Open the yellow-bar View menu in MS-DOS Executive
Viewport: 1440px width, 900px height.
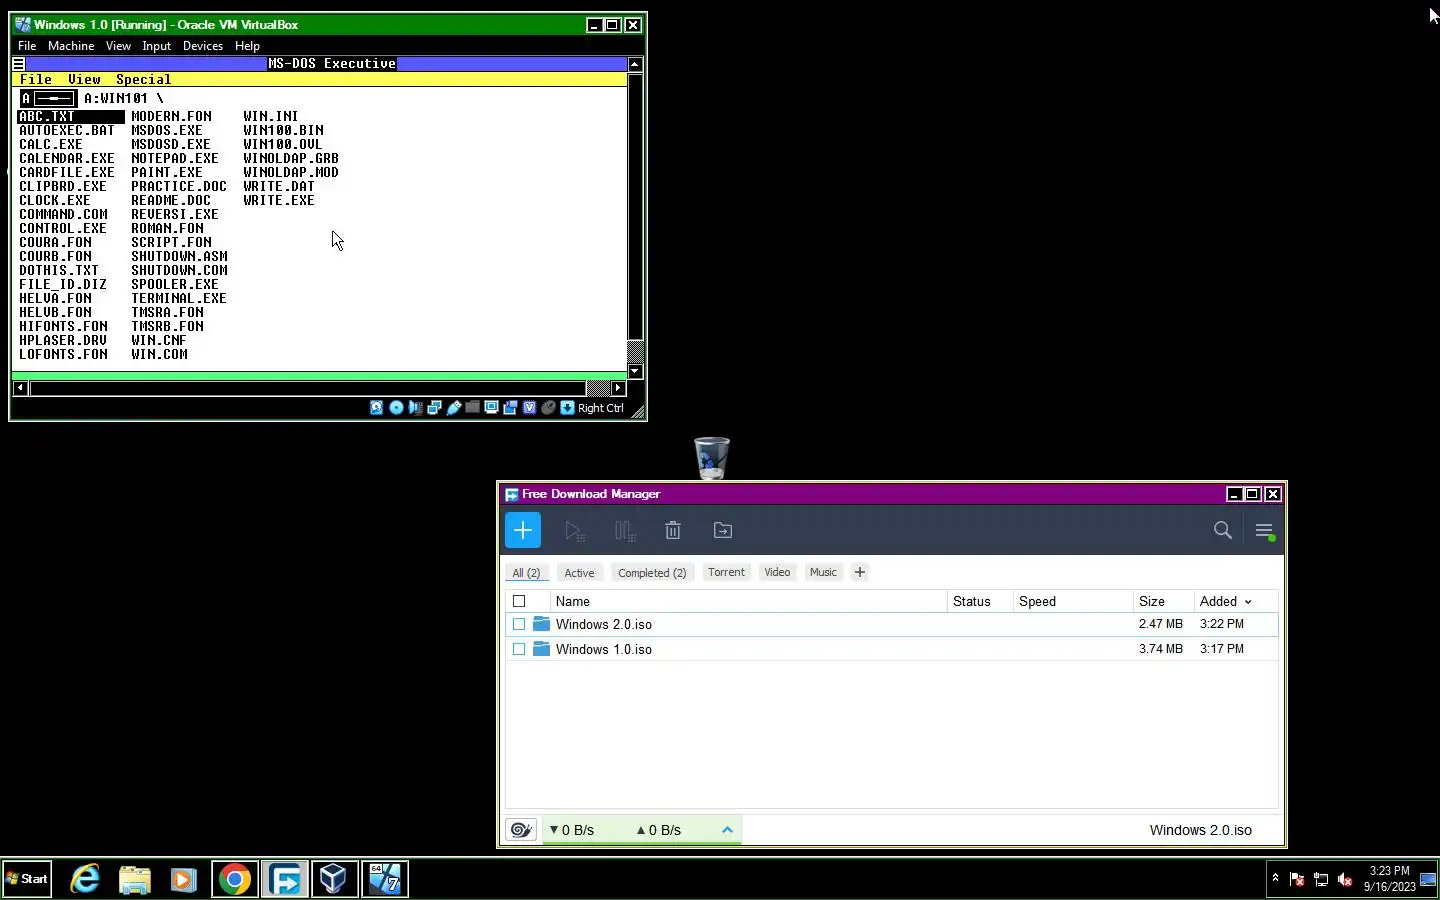(x=84, y=80)
